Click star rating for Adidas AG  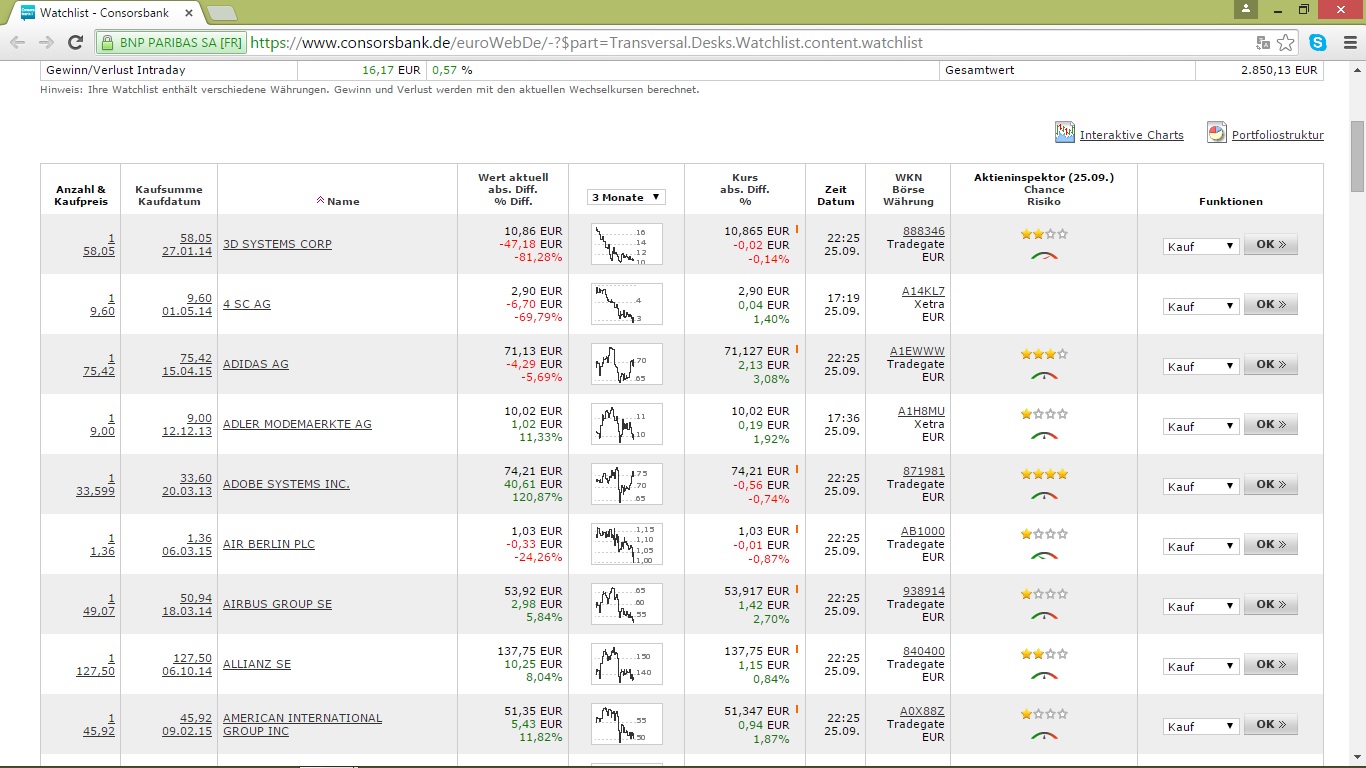pos(1044,354)
